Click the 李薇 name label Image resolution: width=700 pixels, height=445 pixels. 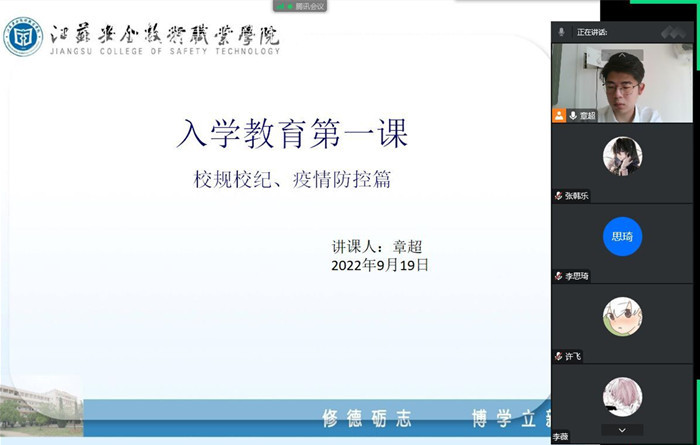tap(561, 437)
